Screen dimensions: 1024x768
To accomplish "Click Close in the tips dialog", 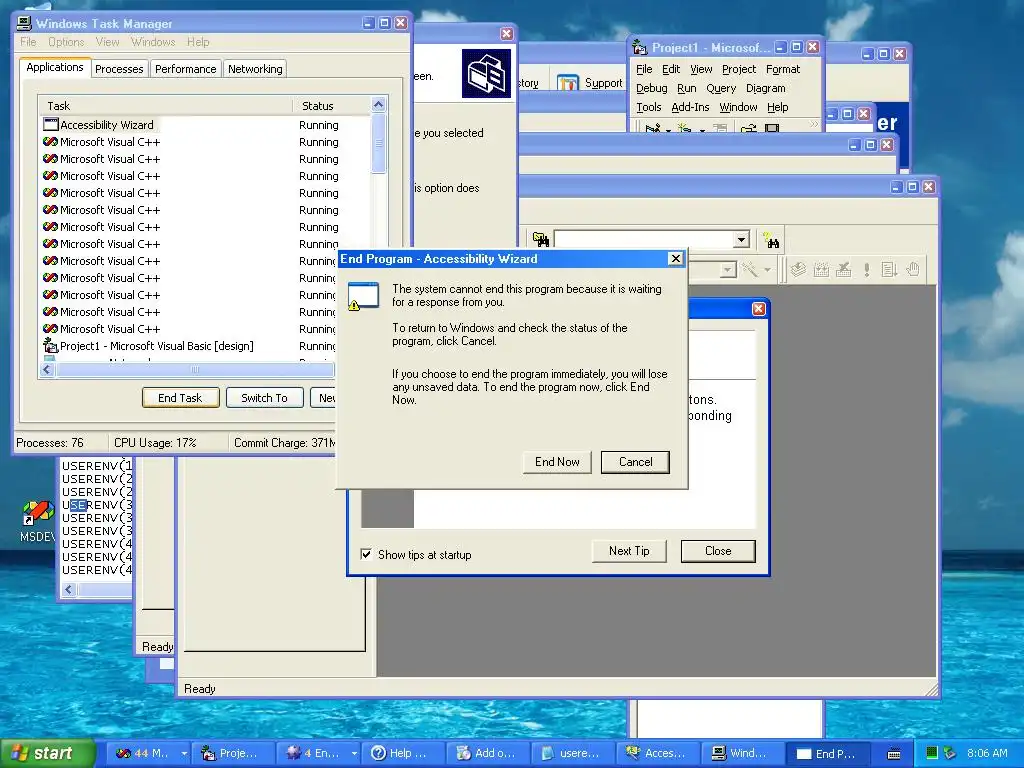I will [718, 551].
